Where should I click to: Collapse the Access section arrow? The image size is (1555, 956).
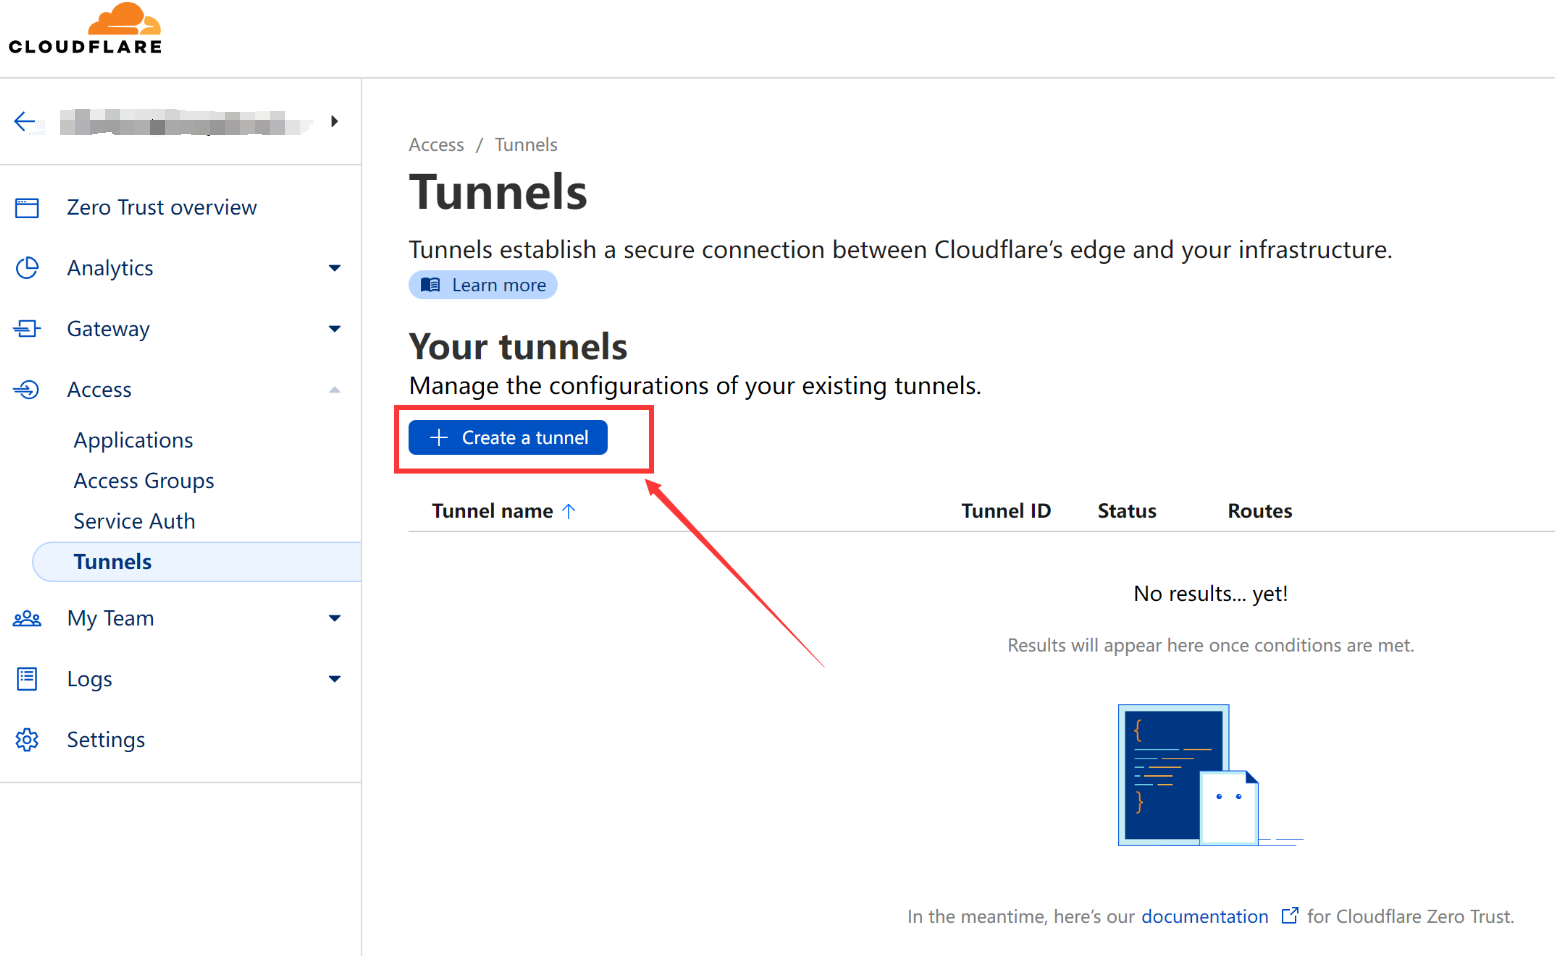pyautogui.click(x=335, y=390)
